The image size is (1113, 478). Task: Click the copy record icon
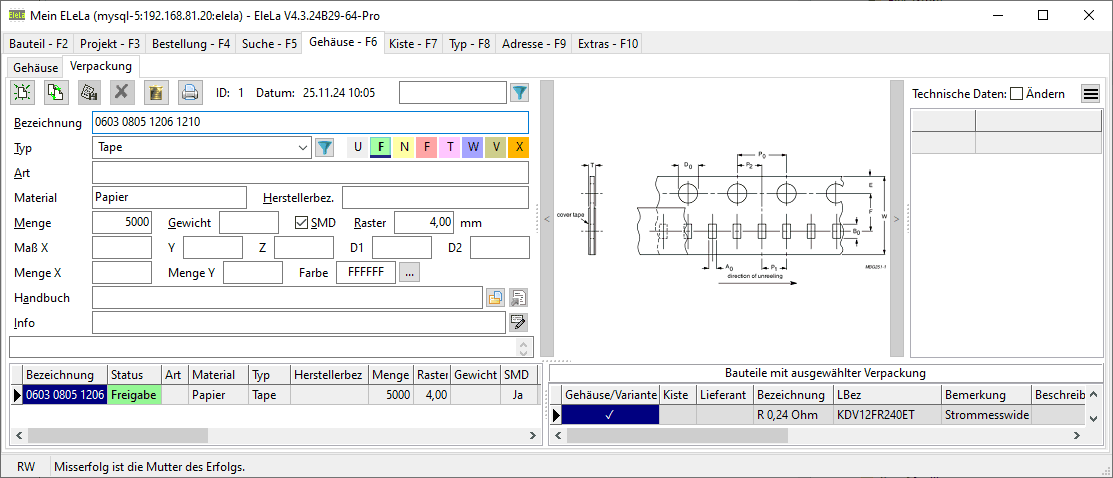(x=55, y=93)
